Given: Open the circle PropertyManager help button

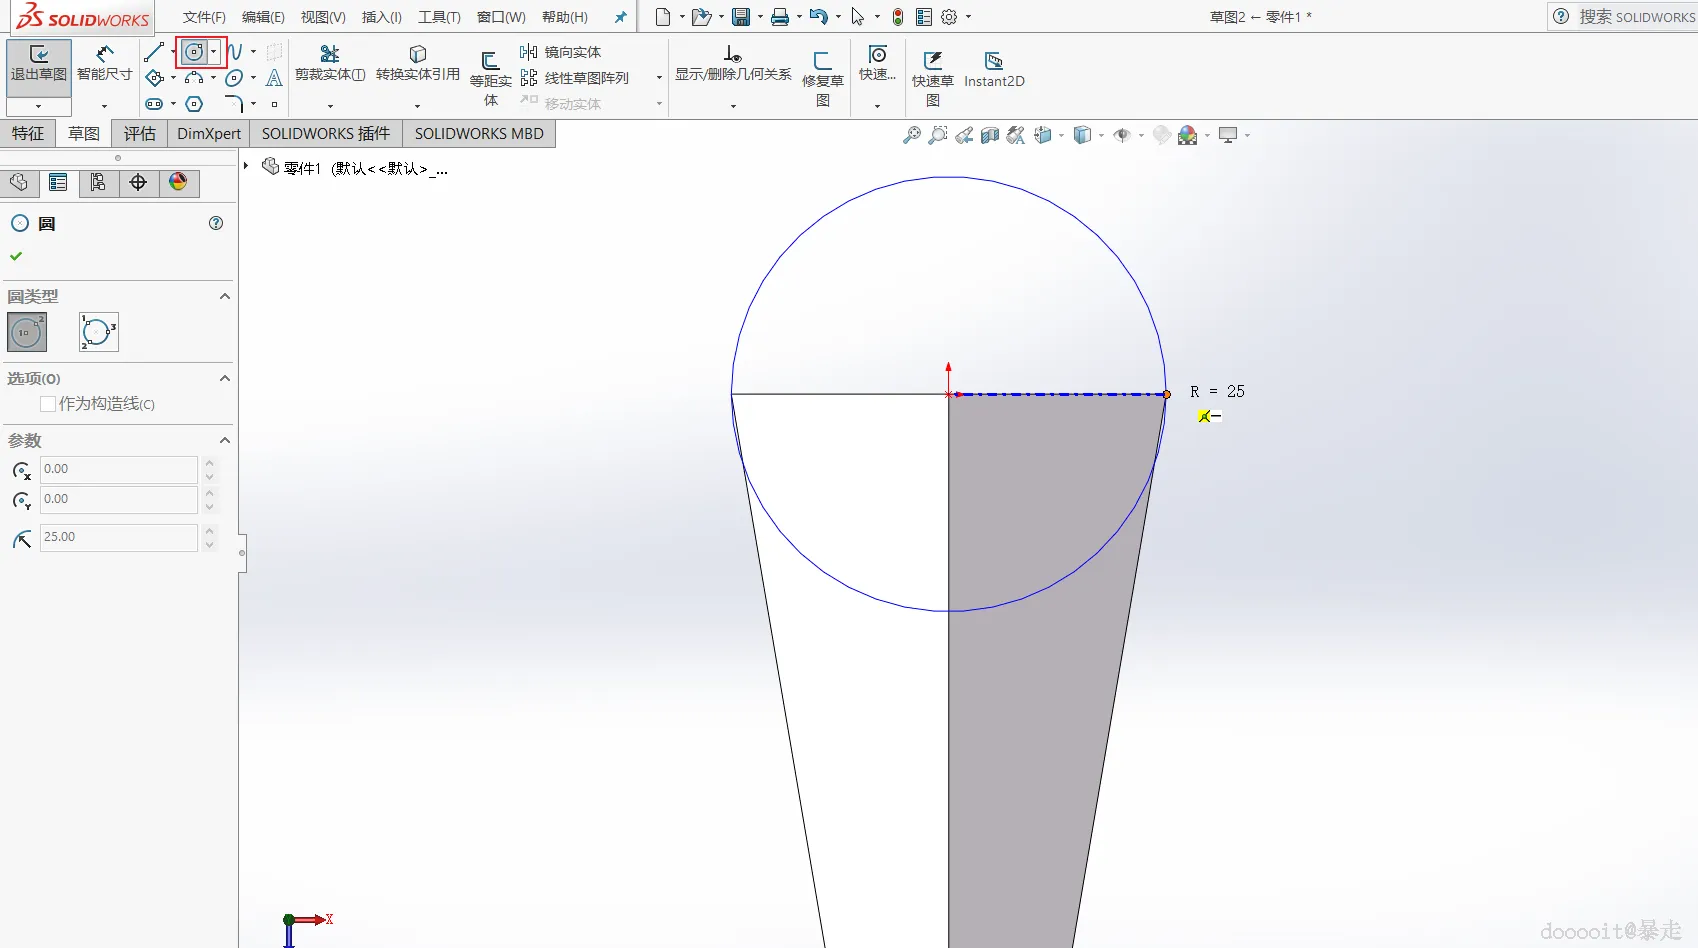Looking at the screenshot, I should (216, 223).
